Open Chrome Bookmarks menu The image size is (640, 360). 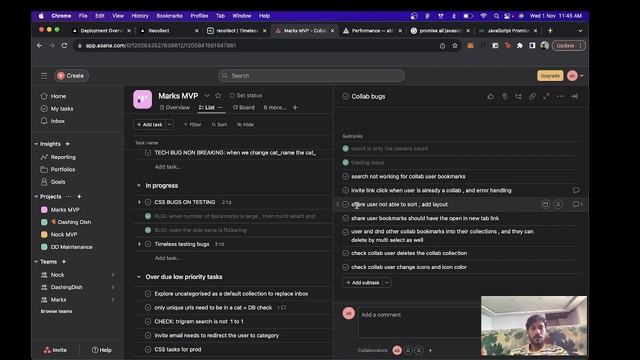click(169, 16)
